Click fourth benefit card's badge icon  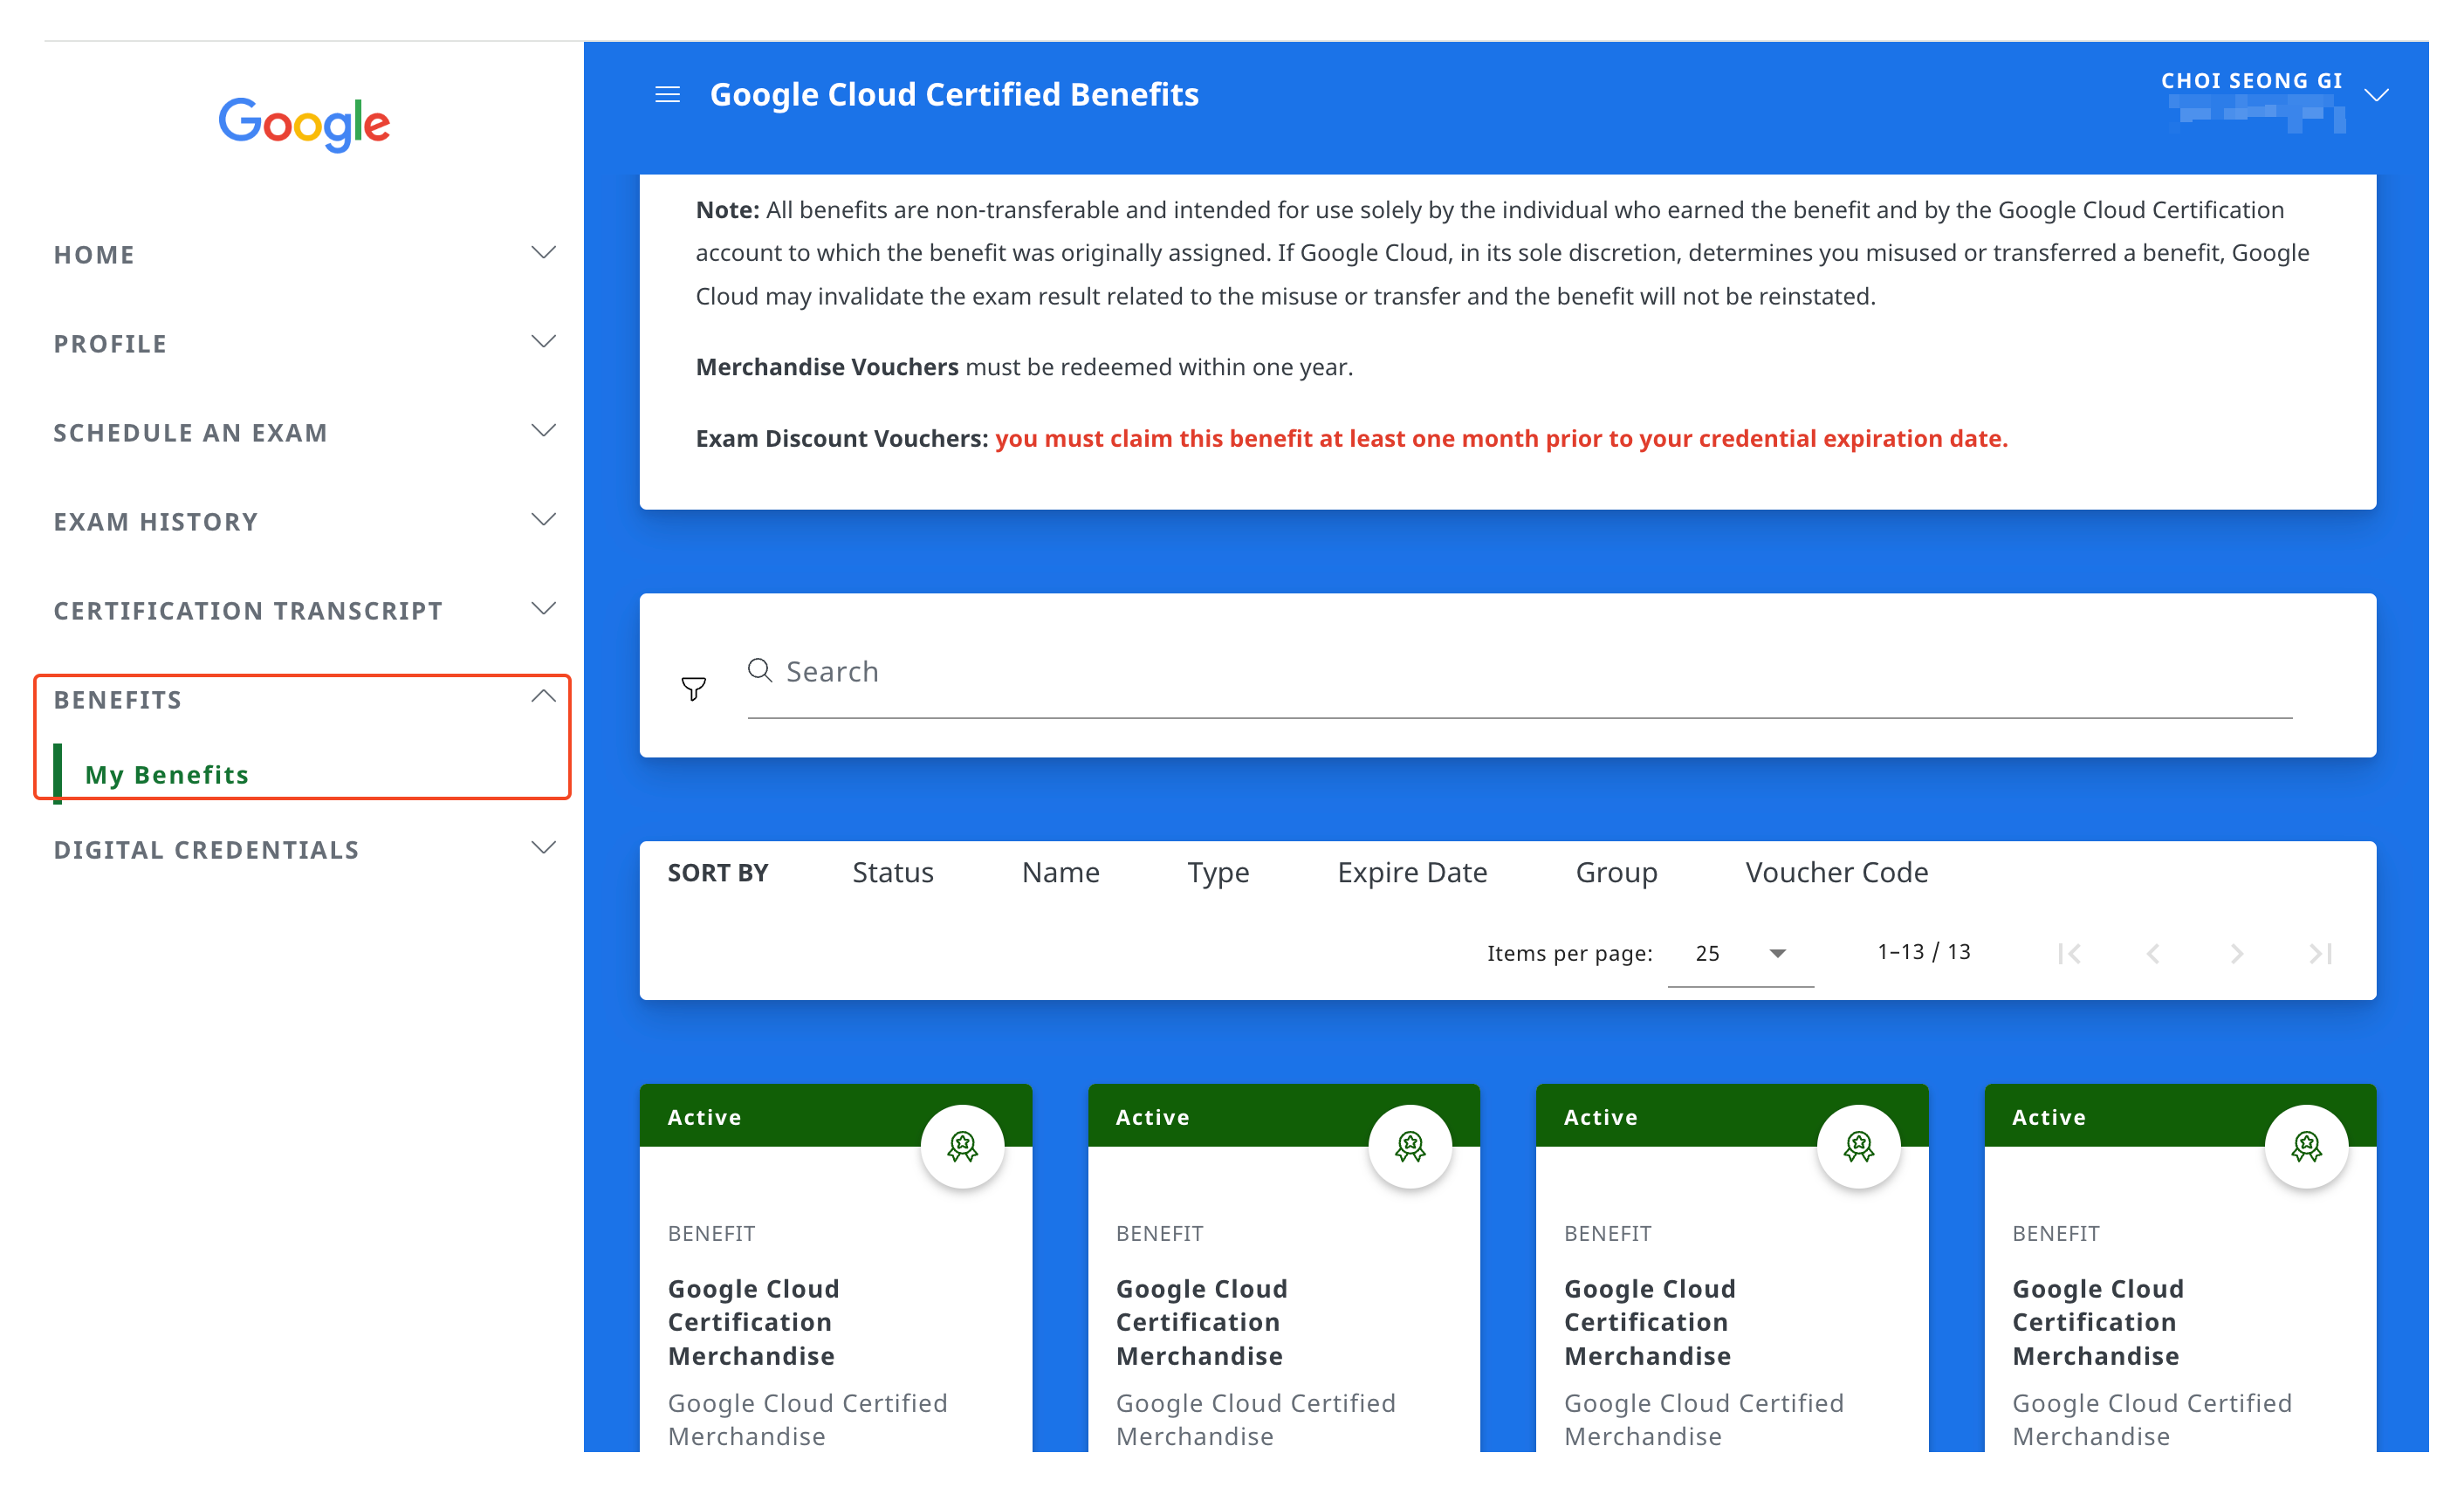pos(2306,1146)
